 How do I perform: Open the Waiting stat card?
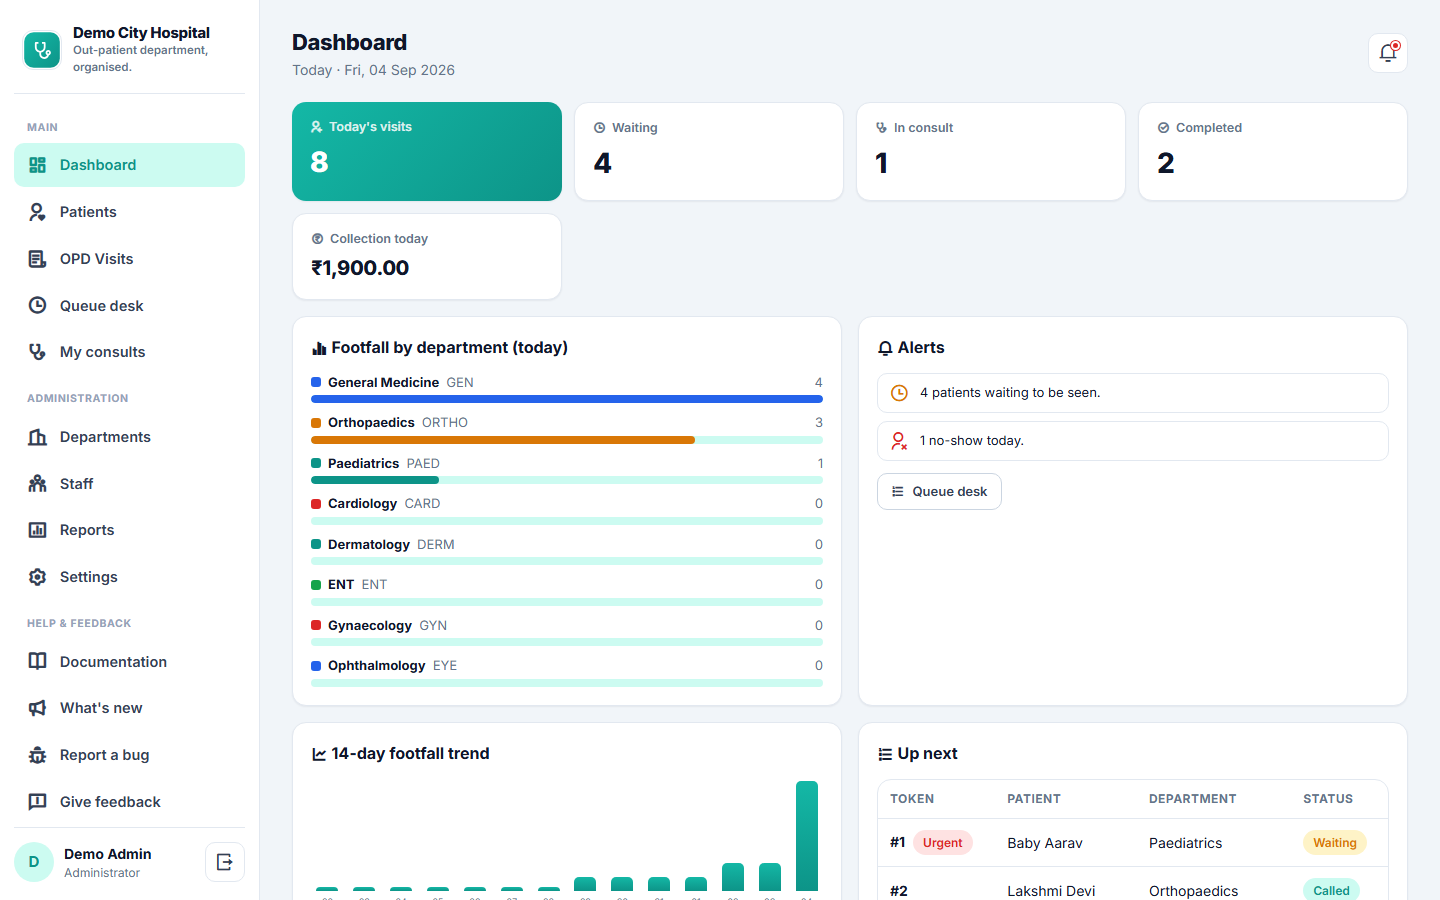coord(709,151)
